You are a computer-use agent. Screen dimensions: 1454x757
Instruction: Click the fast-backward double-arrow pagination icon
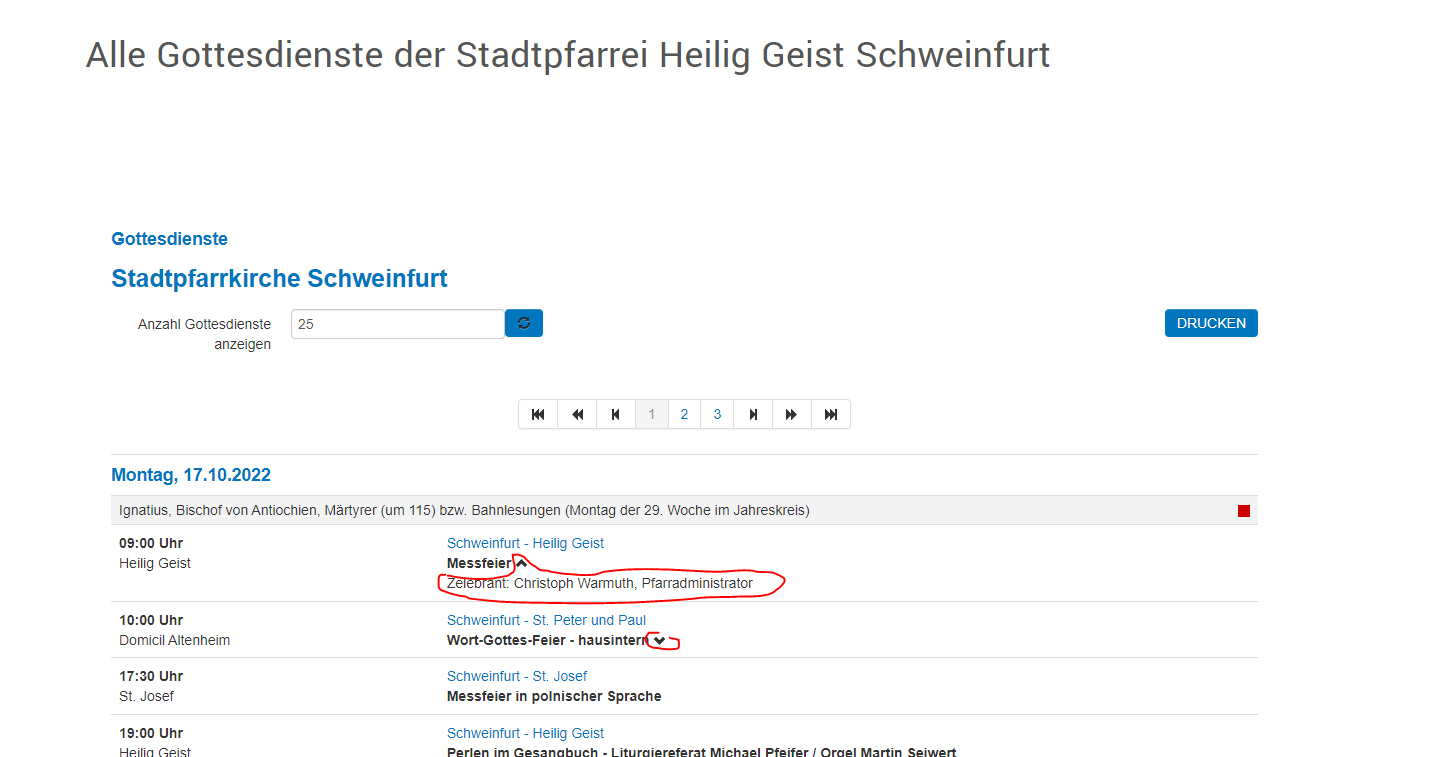[577, 414]
